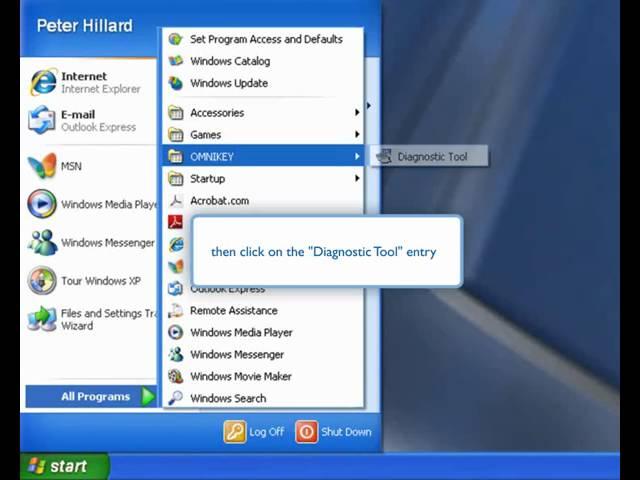Viewport: 640px width, 480px height.
Task: Click the OMNIKEY folder icon
Action: point(176,157)
